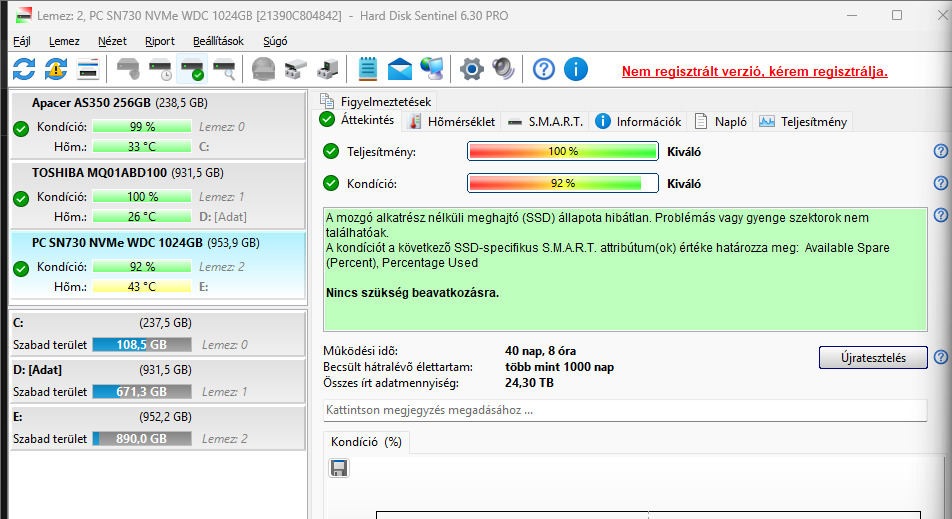Select the E: partition entry
Viewport: 952px width, 519px height.
coord(158,428)
